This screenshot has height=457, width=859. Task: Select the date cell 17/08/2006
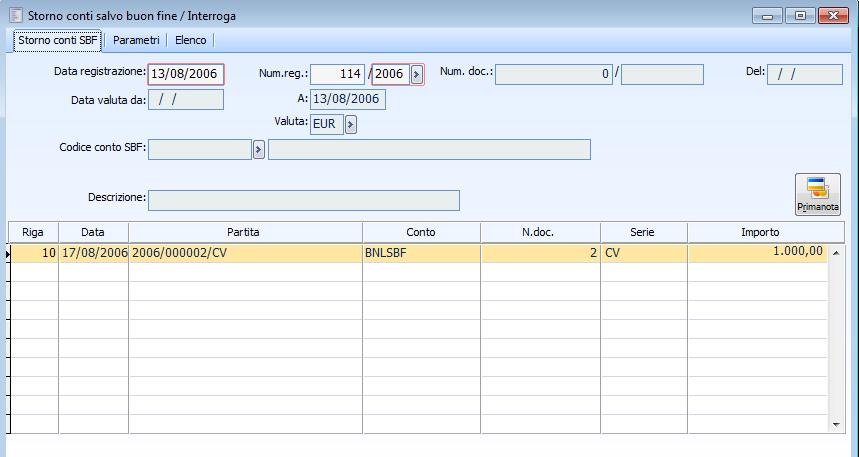point(94,253)
